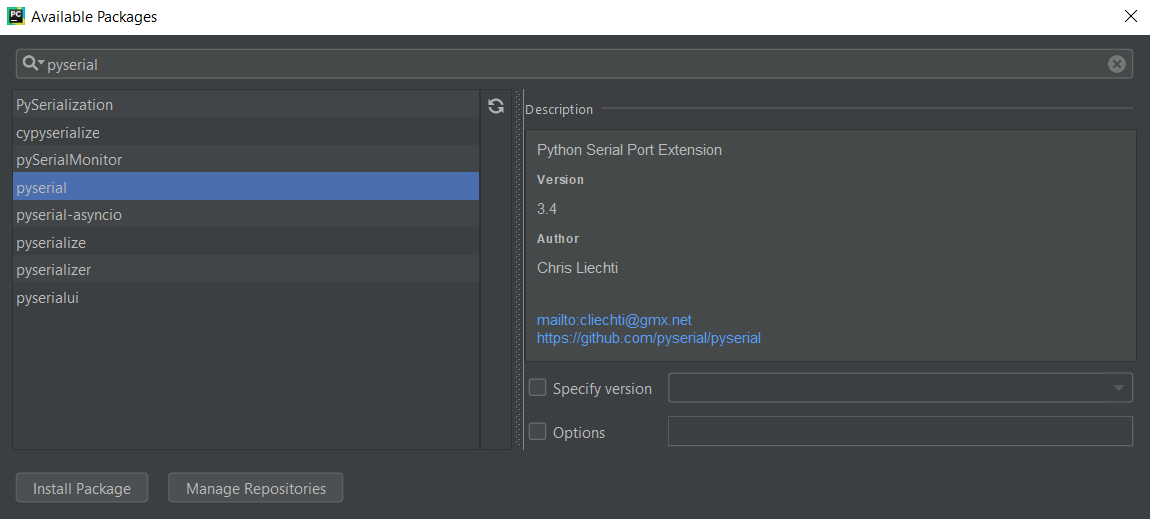Click Install Package button

coord(82,488)
